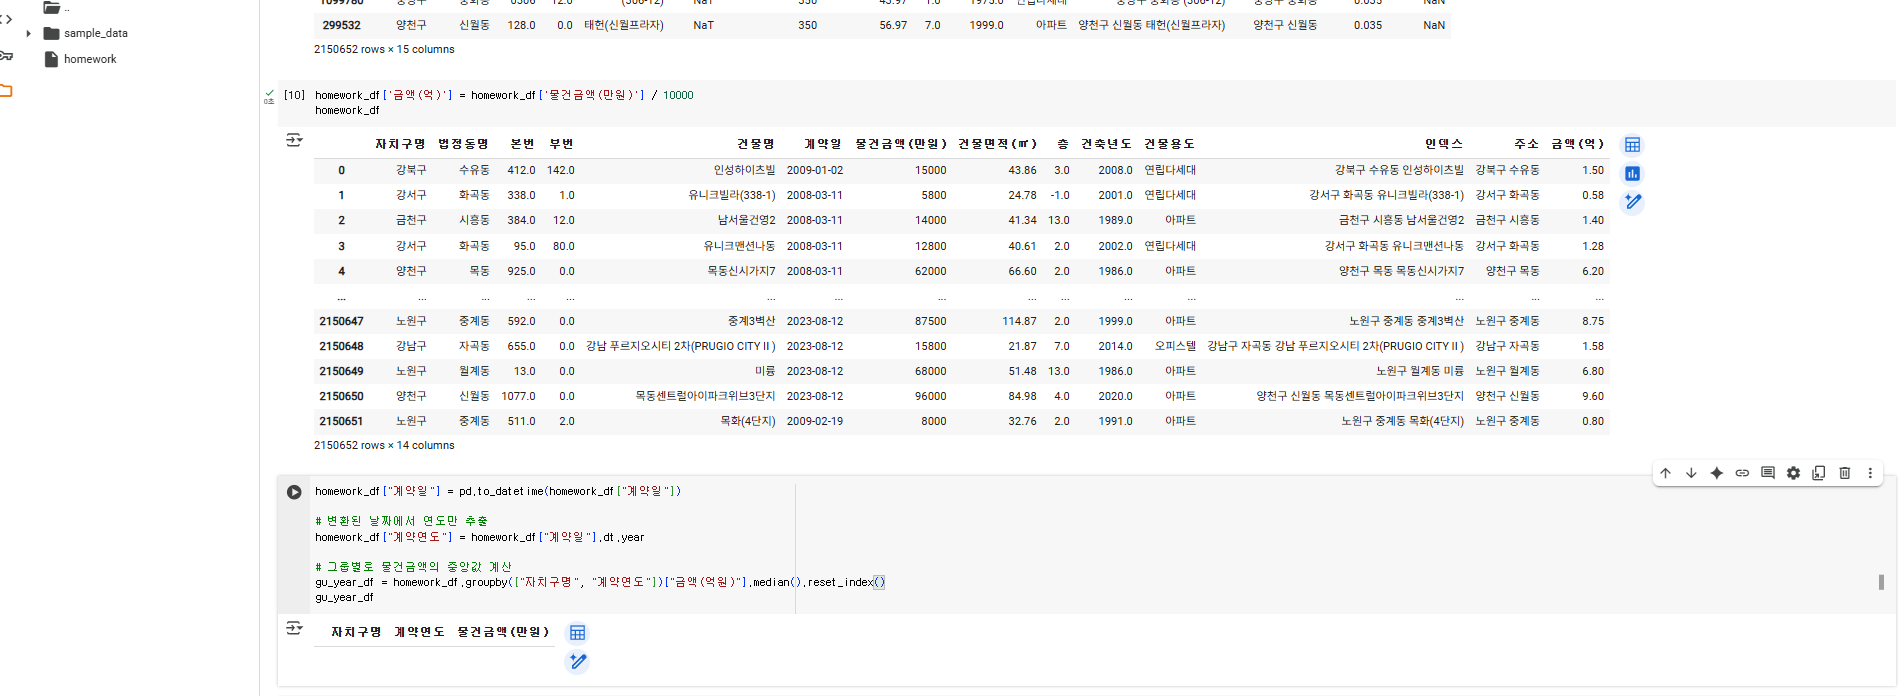Image resolution: width=1902 pixels, height=696 pixels.
Task: Mirror the cell in a tab
Action: [1819, 473]
